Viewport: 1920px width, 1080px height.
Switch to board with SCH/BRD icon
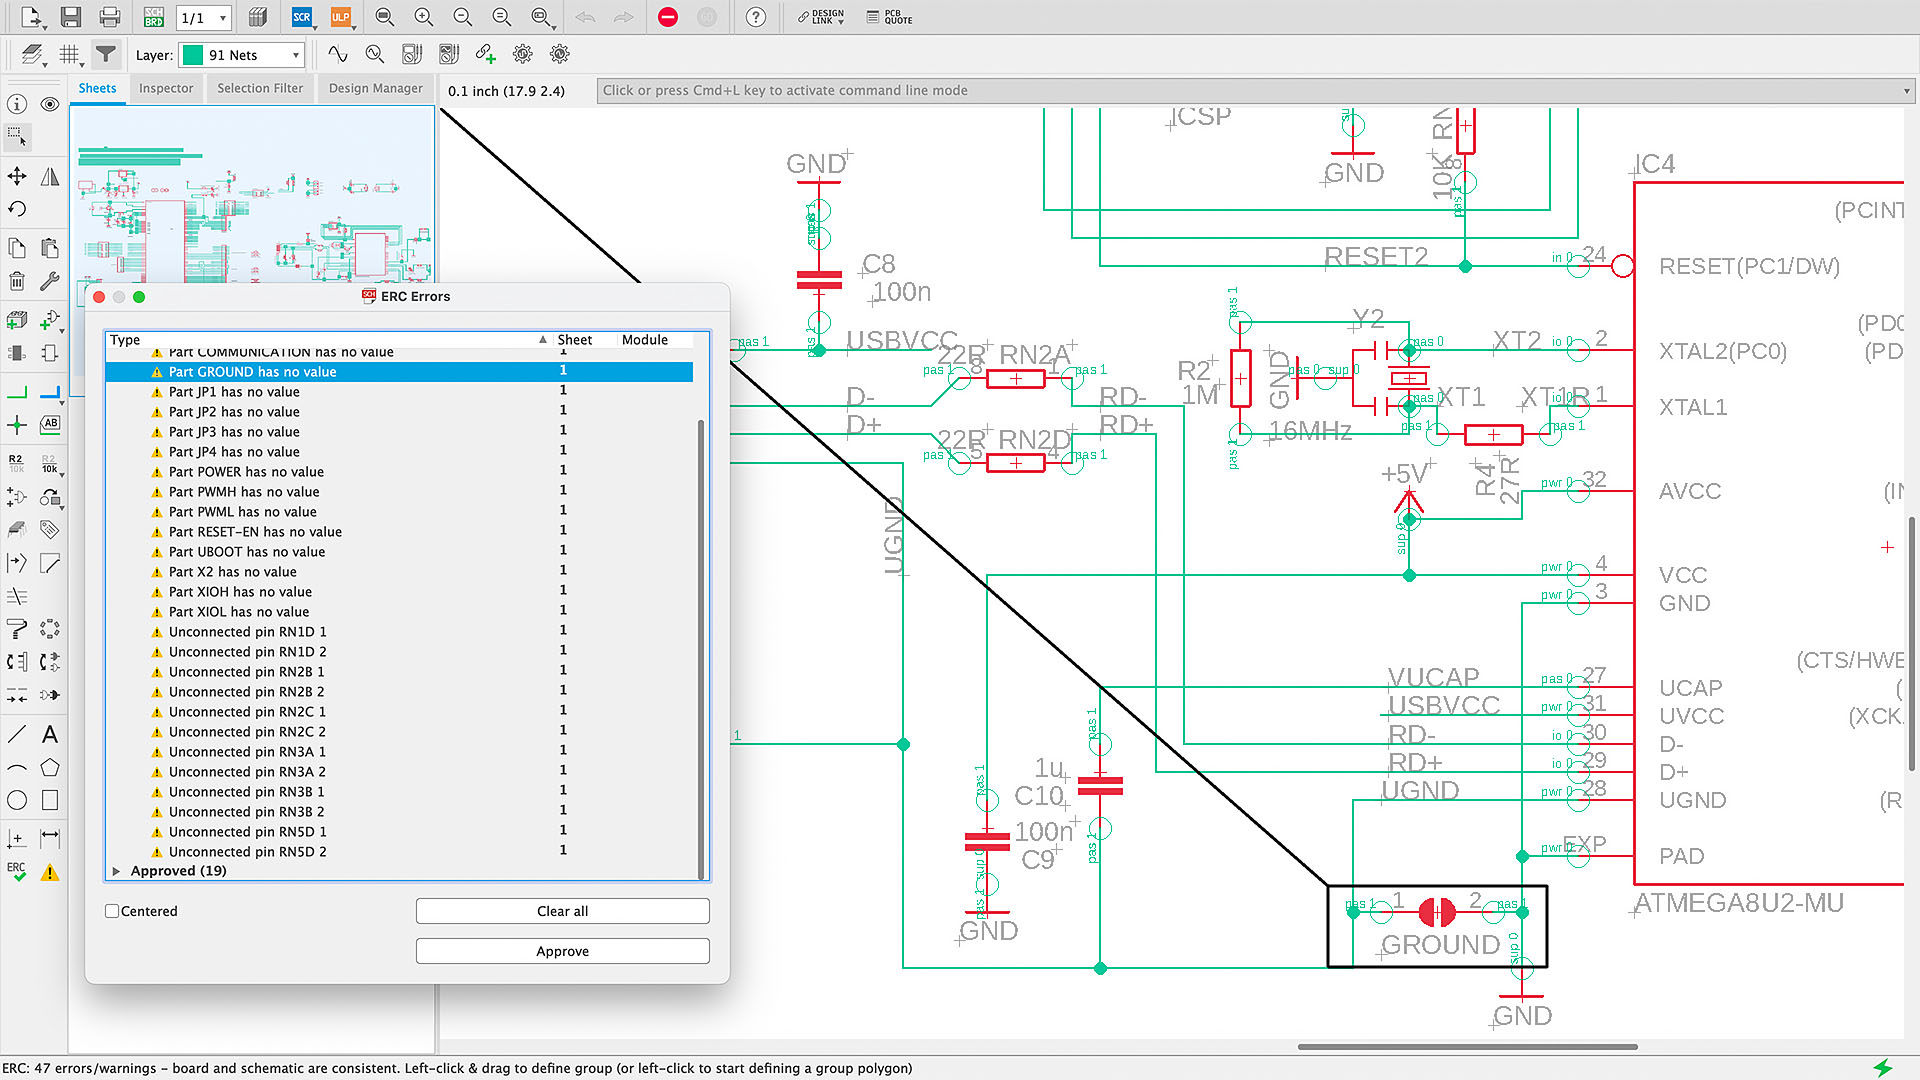[x=153, y=17]
